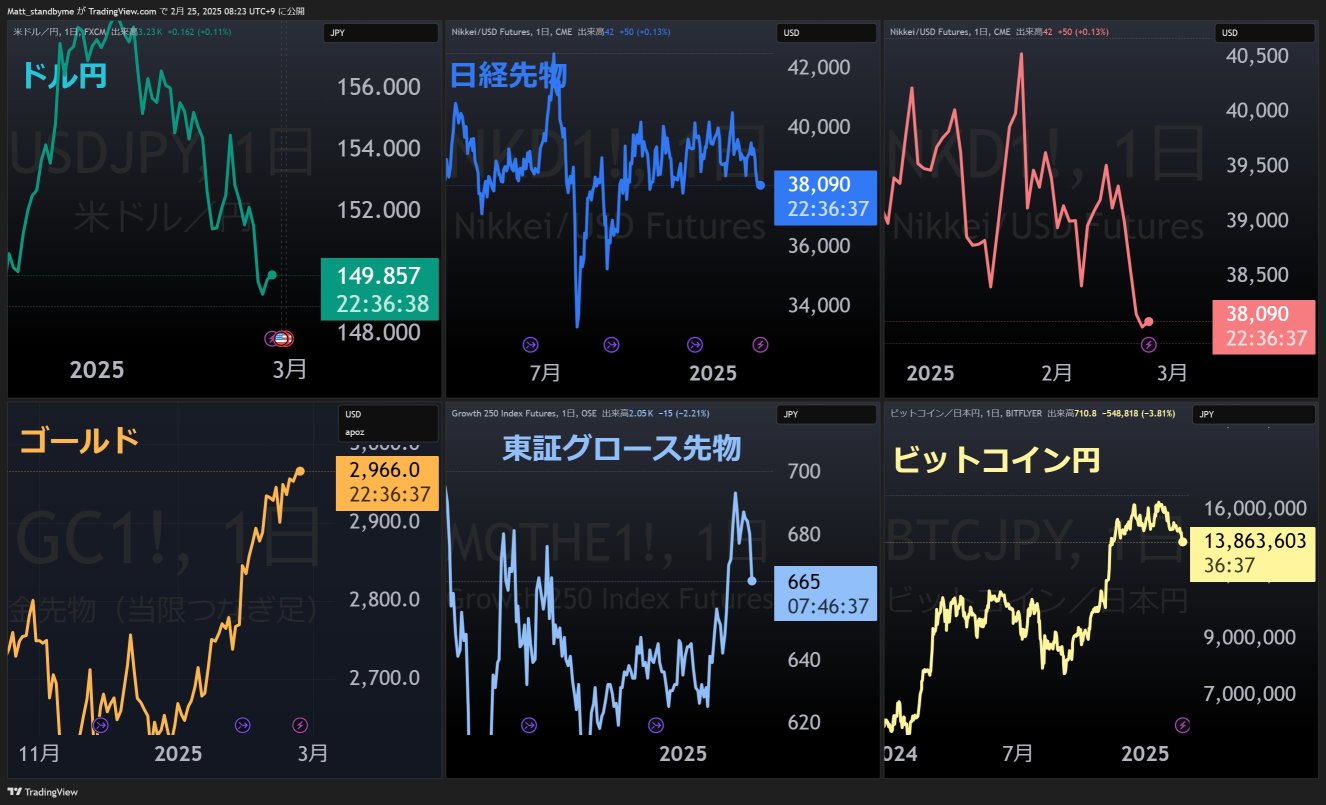Viewport: 1326px width, 805px height.
Task: Click the 7月 label on the Bitcoin time axis
Action: pos(1016,753)
